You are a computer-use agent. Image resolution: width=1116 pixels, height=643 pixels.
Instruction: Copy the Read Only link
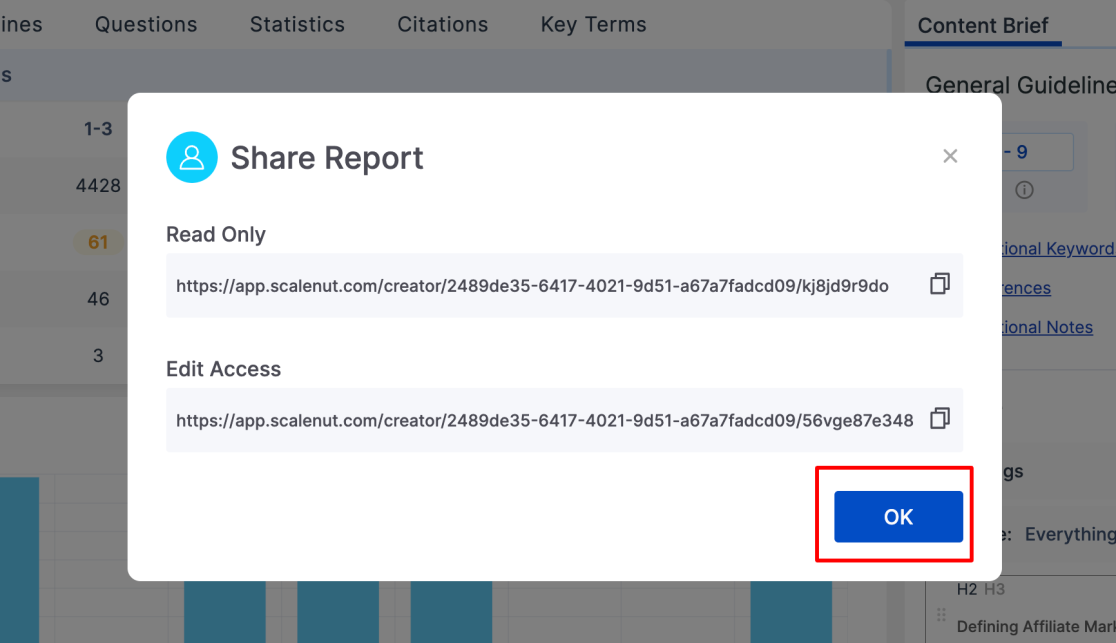939,285
